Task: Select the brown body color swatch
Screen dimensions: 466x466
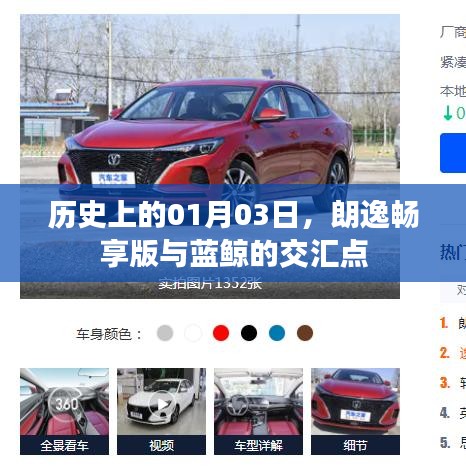Action: 305,333
